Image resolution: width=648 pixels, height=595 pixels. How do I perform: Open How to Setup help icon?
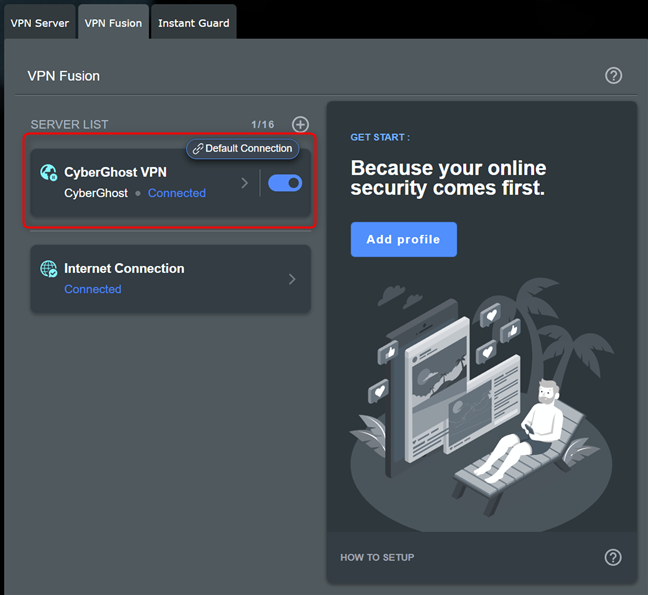pyautogui.click(x=613, y=557)
